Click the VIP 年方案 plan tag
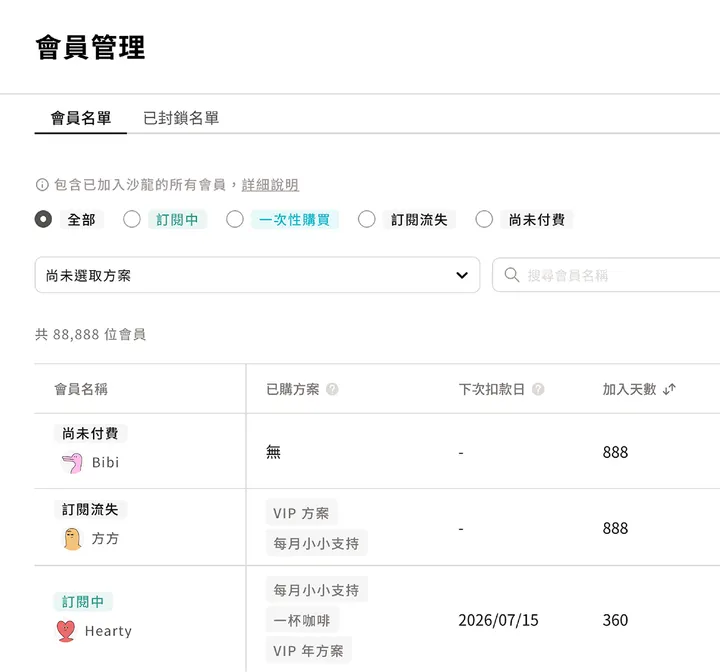Image resolution: width=720 pixels, height=672 pixels. click(308, 650)
